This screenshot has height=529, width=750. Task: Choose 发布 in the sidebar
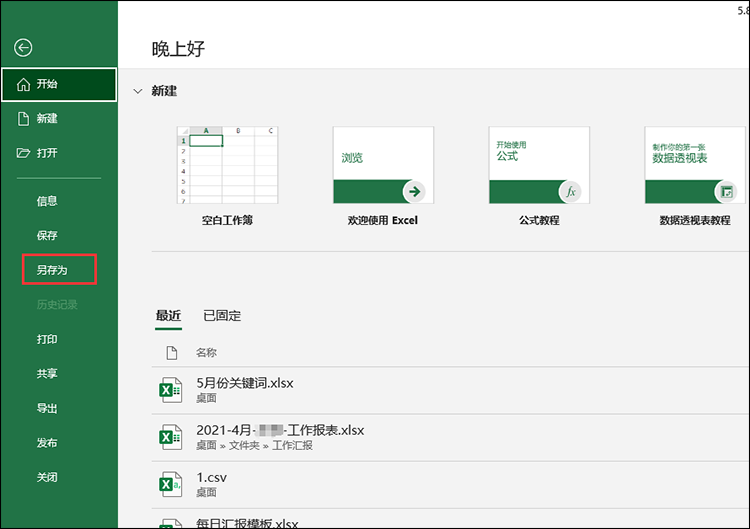[x=47, y=443]
